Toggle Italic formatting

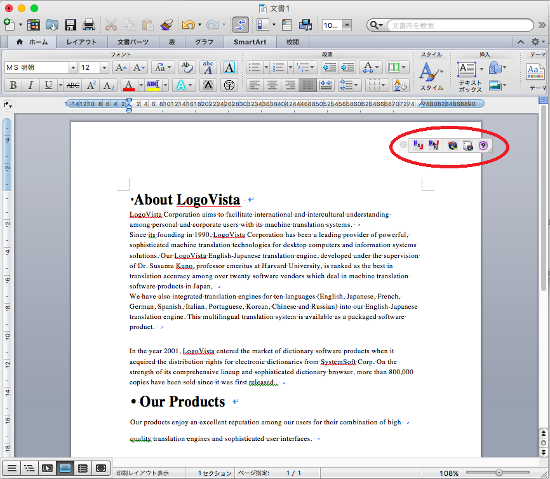(31, 85)
